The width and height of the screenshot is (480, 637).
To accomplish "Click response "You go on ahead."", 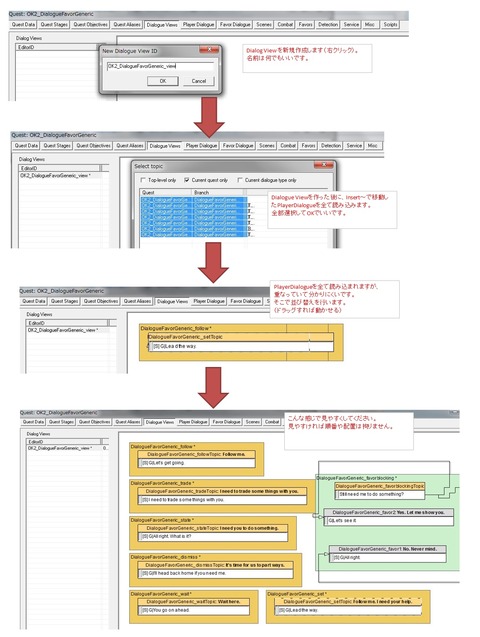I will [194, 610].
